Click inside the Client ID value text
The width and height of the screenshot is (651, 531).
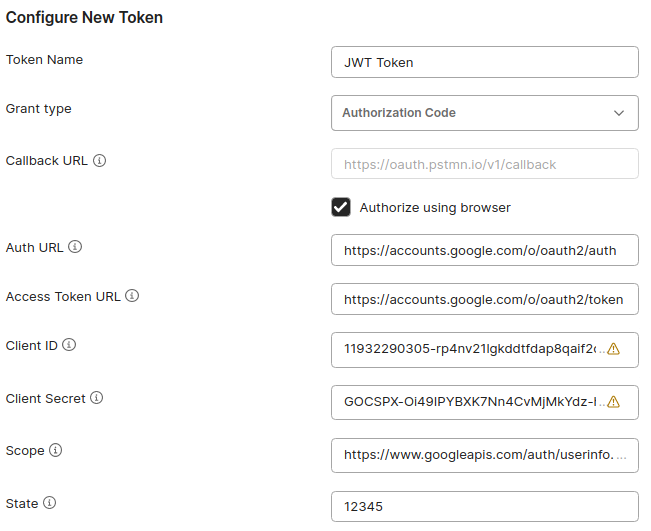coord(468,350)
